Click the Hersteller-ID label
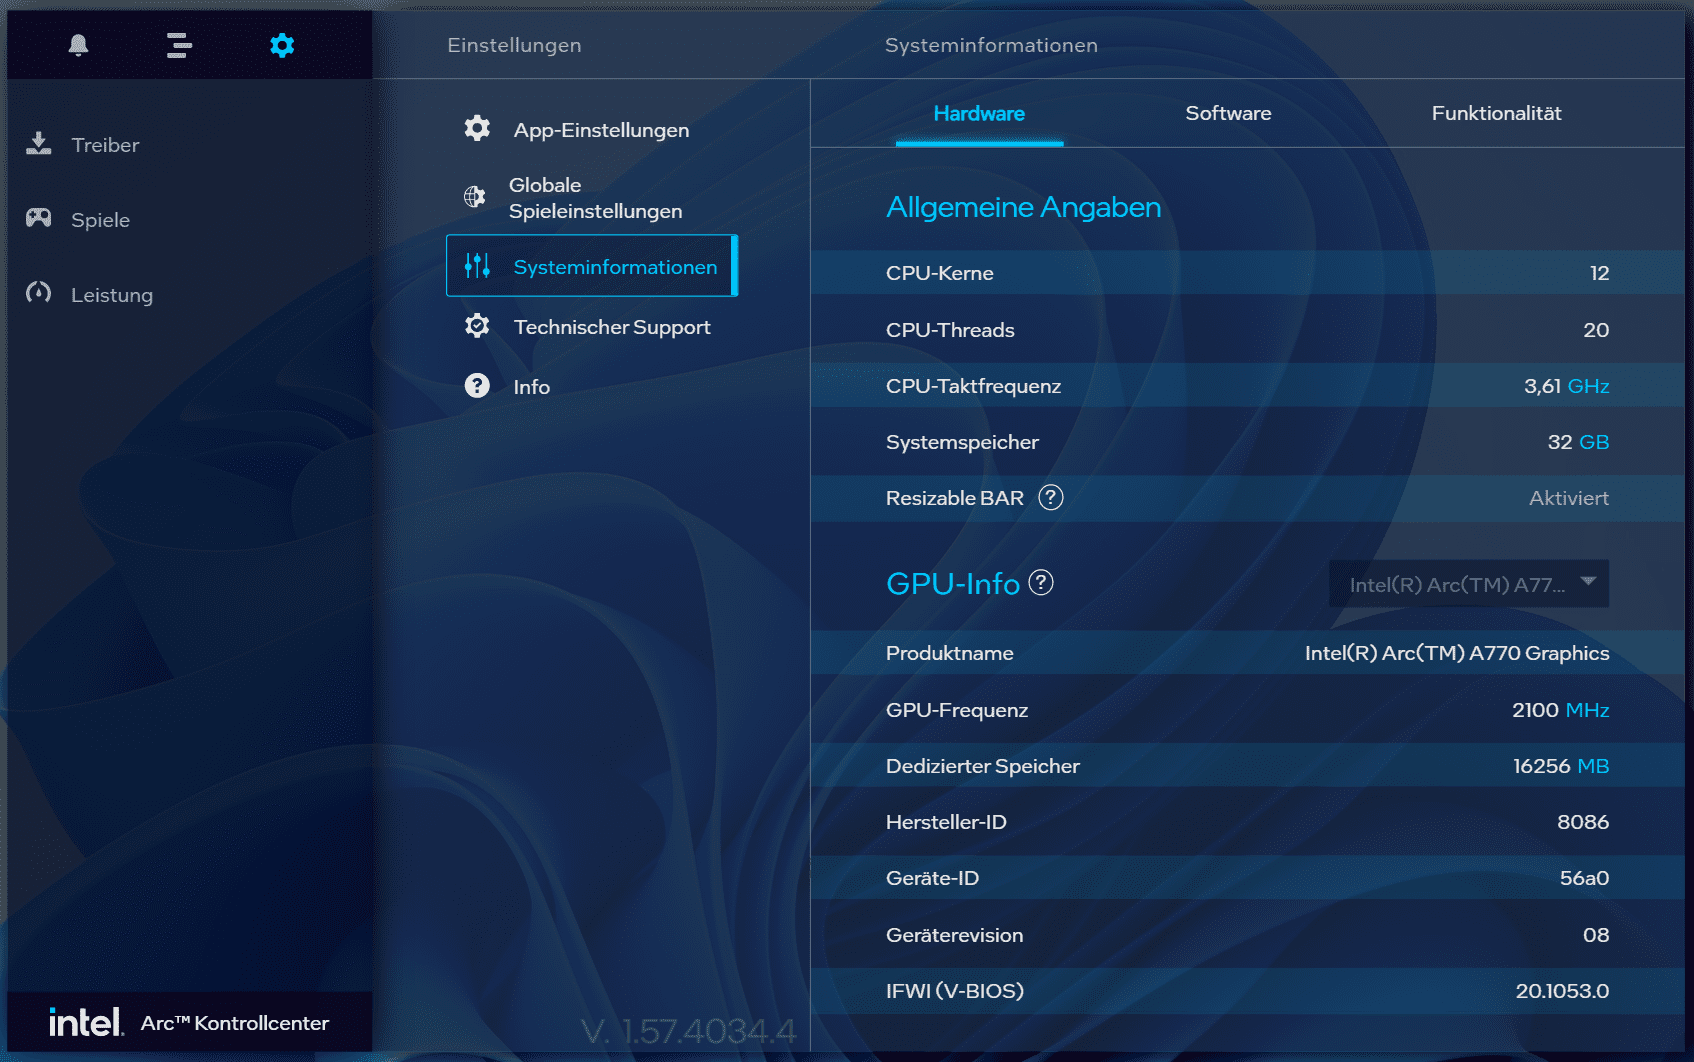 point(946,822)
